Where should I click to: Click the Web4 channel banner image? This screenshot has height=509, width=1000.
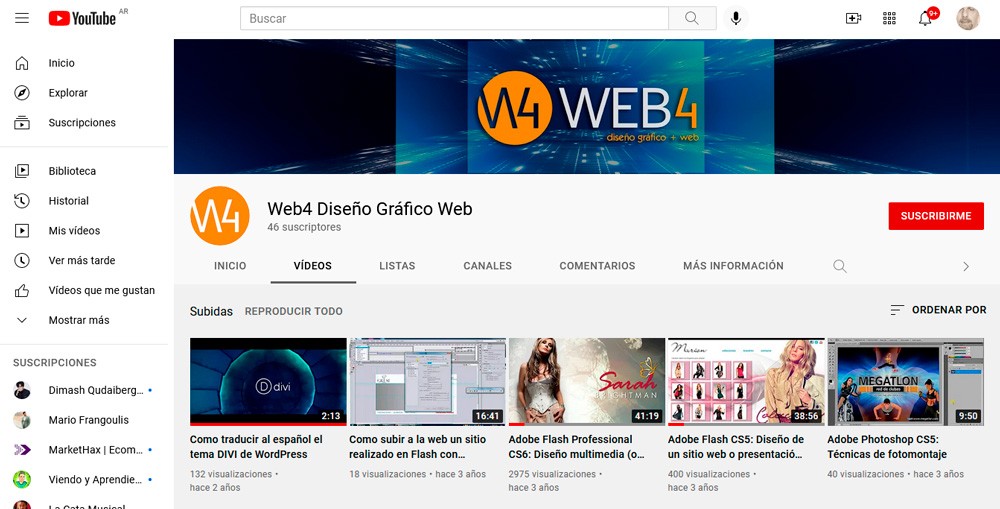(x=587, y=107)
